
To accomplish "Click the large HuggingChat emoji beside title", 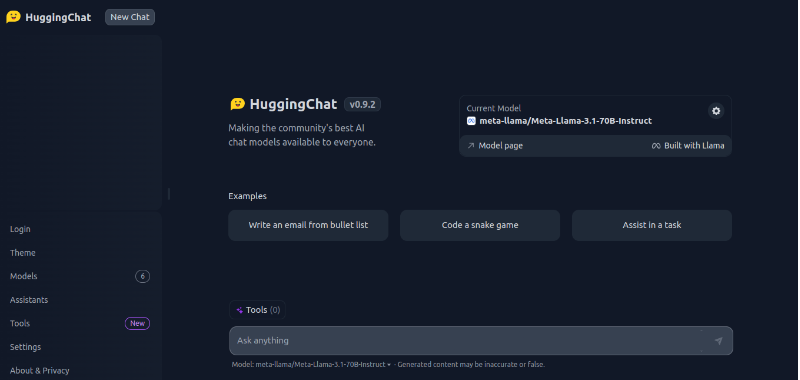I will pos(237,105).
